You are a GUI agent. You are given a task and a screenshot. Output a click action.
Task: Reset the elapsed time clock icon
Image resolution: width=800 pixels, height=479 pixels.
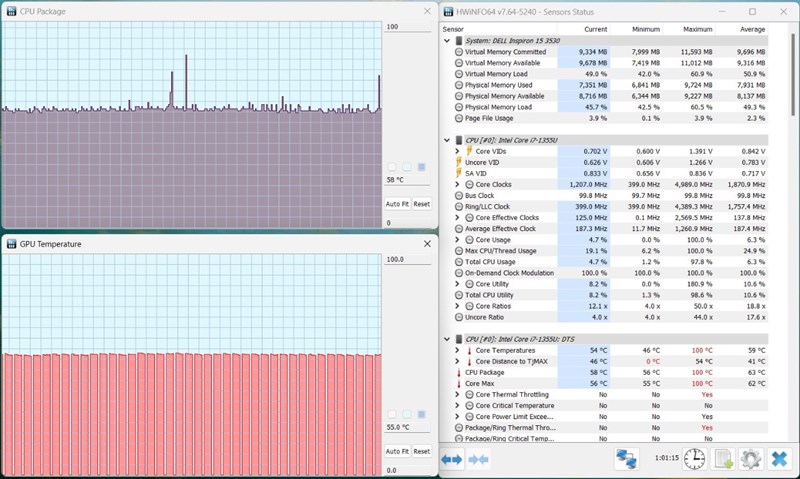(694, 459)
